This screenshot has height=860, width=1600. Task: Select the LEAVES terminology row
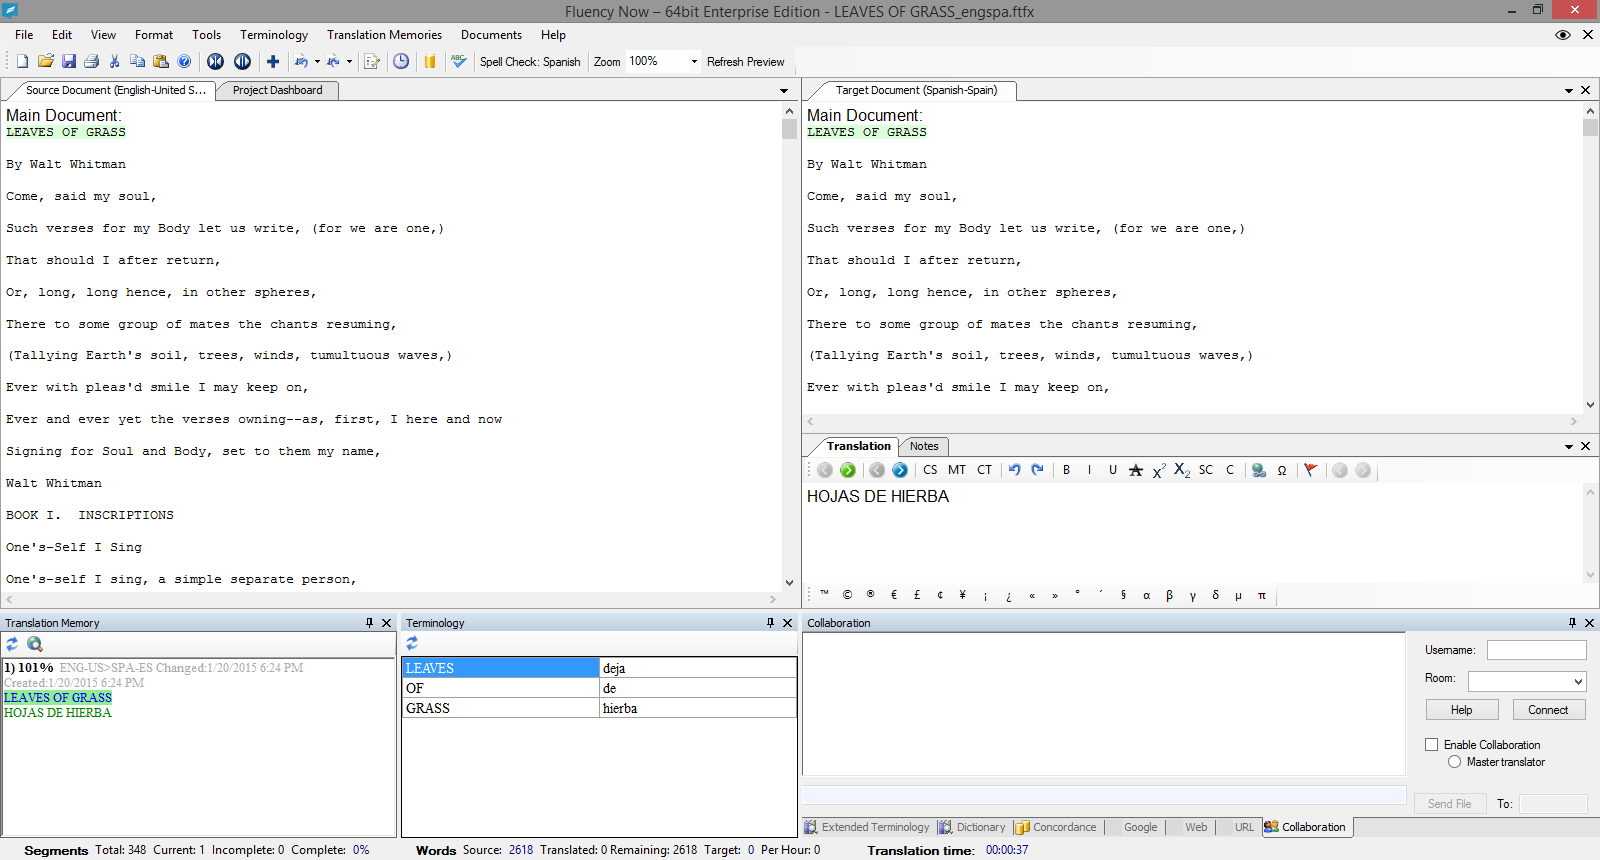[x=599, y=668]
